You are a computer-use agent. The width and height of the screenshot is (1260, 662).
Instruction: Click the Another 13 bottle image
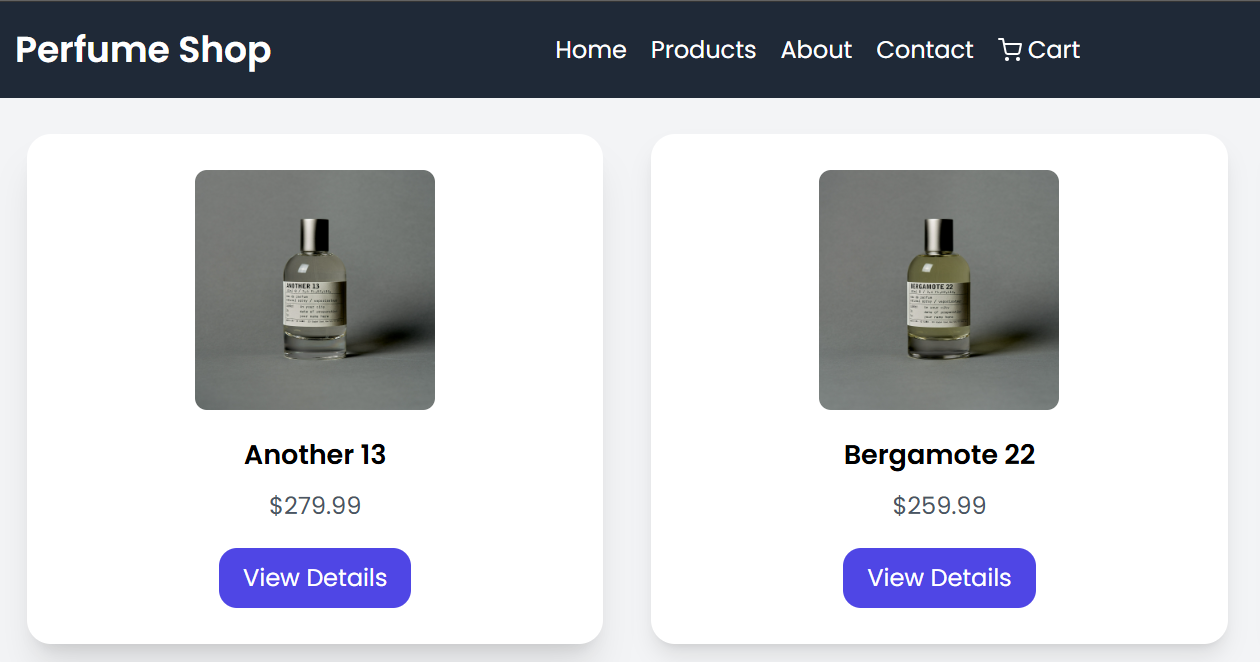tap(314, 289)
